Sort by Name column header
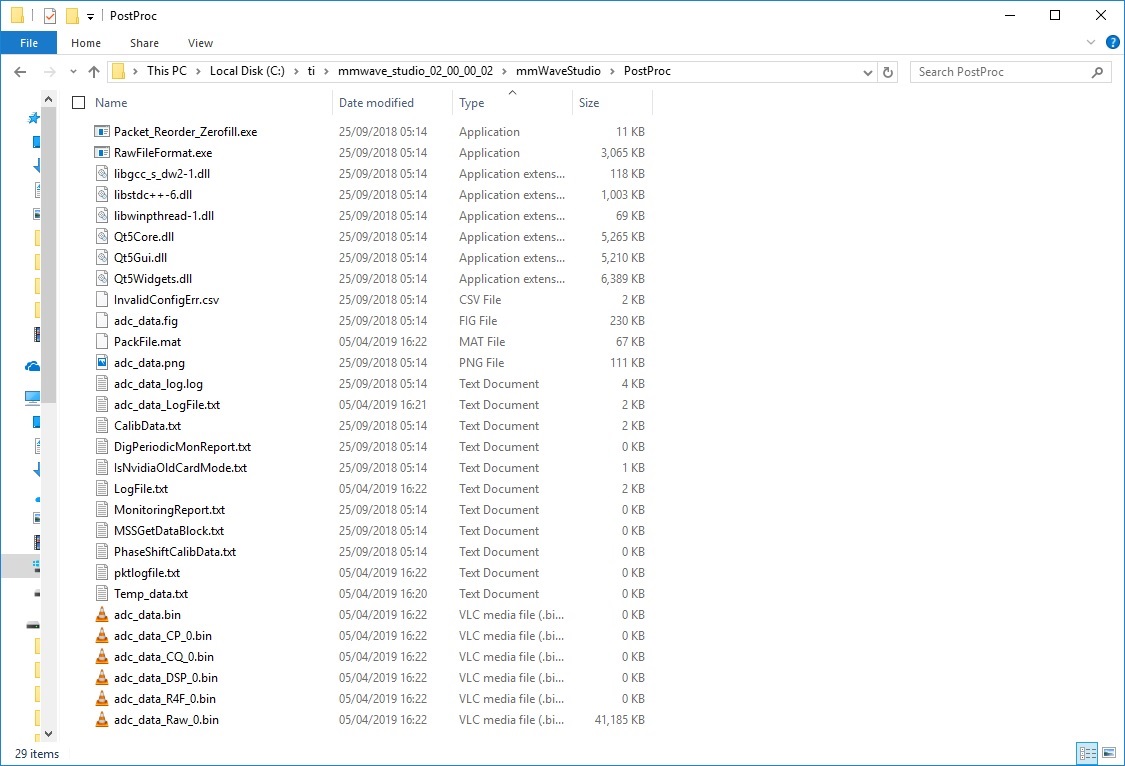The height and width of the screenshot is (766, 1125). tap(111, 103)
